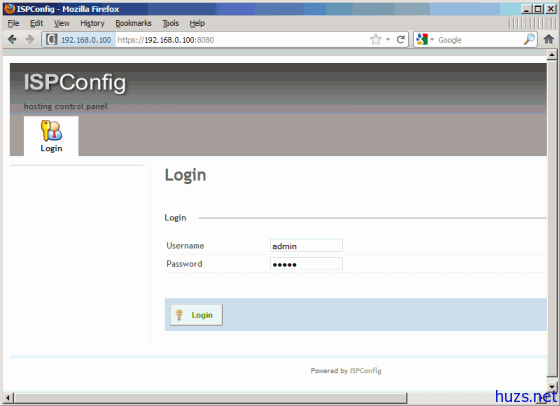This screenshot has width=560, height=406.
Task: Bookmark this page with the star icon
Action: click(375, 39)
